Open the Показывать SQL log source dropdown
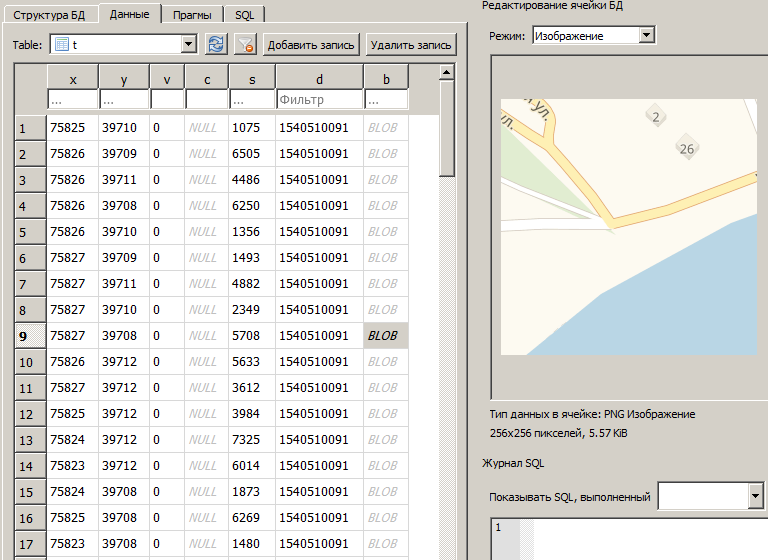 point(755,496)
